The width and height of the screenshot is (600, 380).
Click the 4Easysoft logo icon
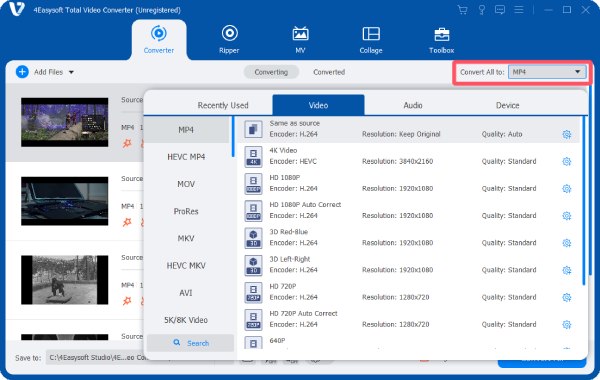point(17,9)
